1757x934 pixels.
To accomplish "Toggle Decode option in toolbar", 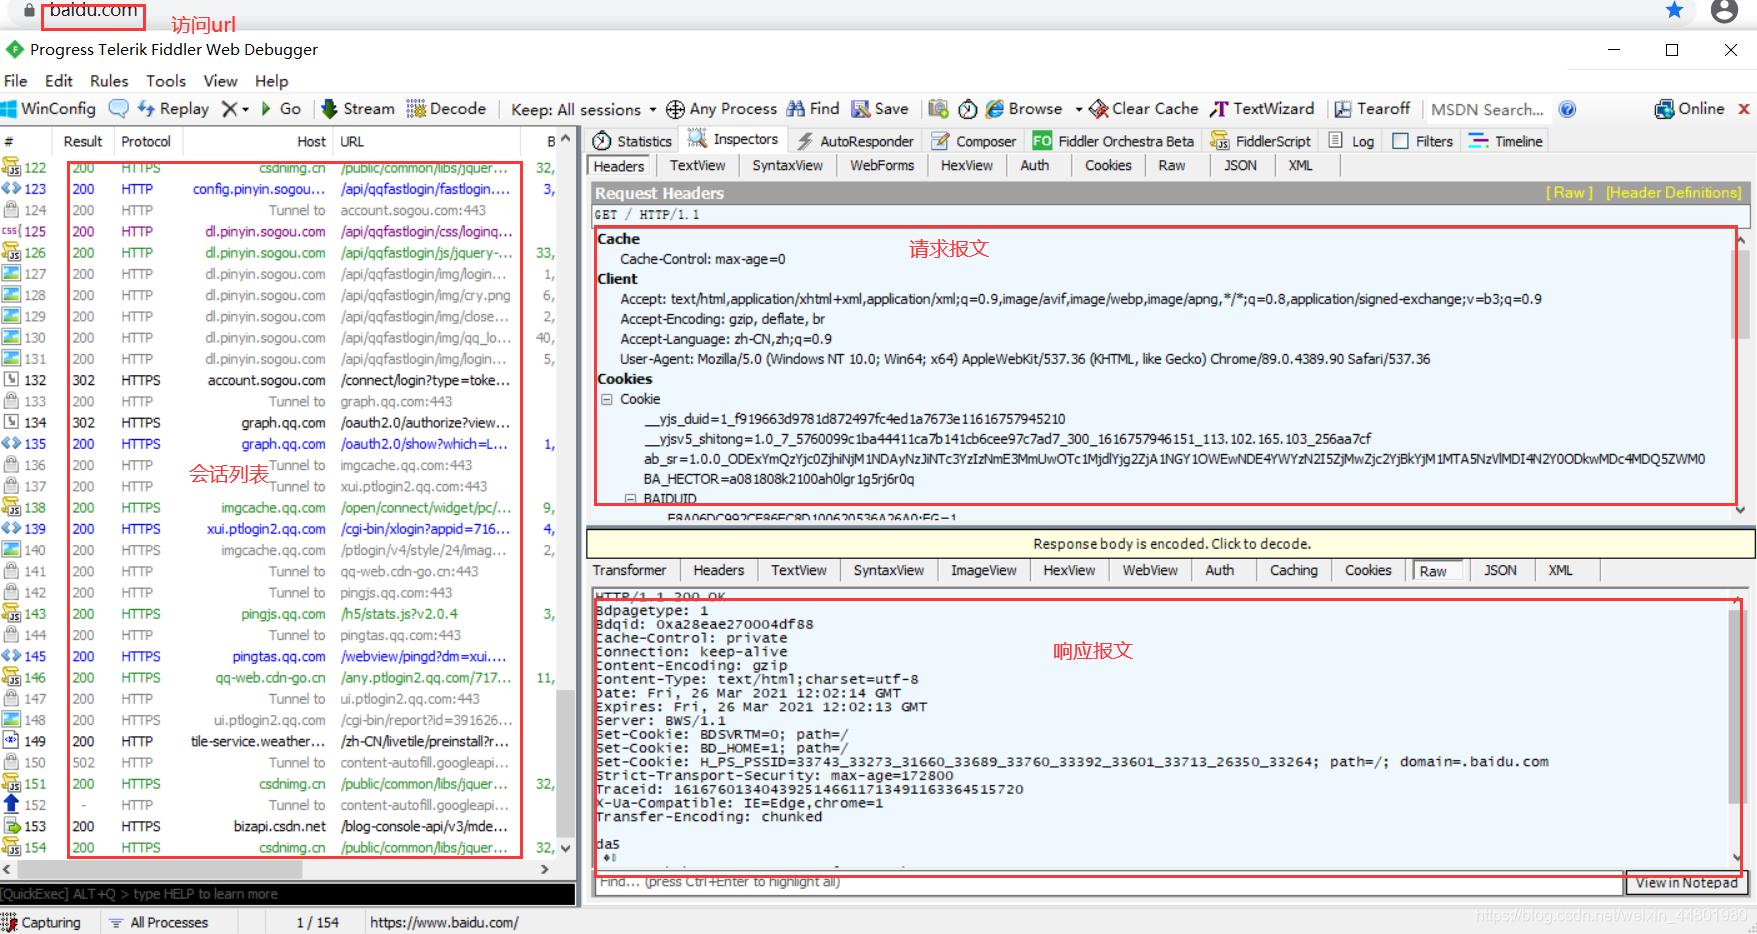I will (x=446, y=109).
